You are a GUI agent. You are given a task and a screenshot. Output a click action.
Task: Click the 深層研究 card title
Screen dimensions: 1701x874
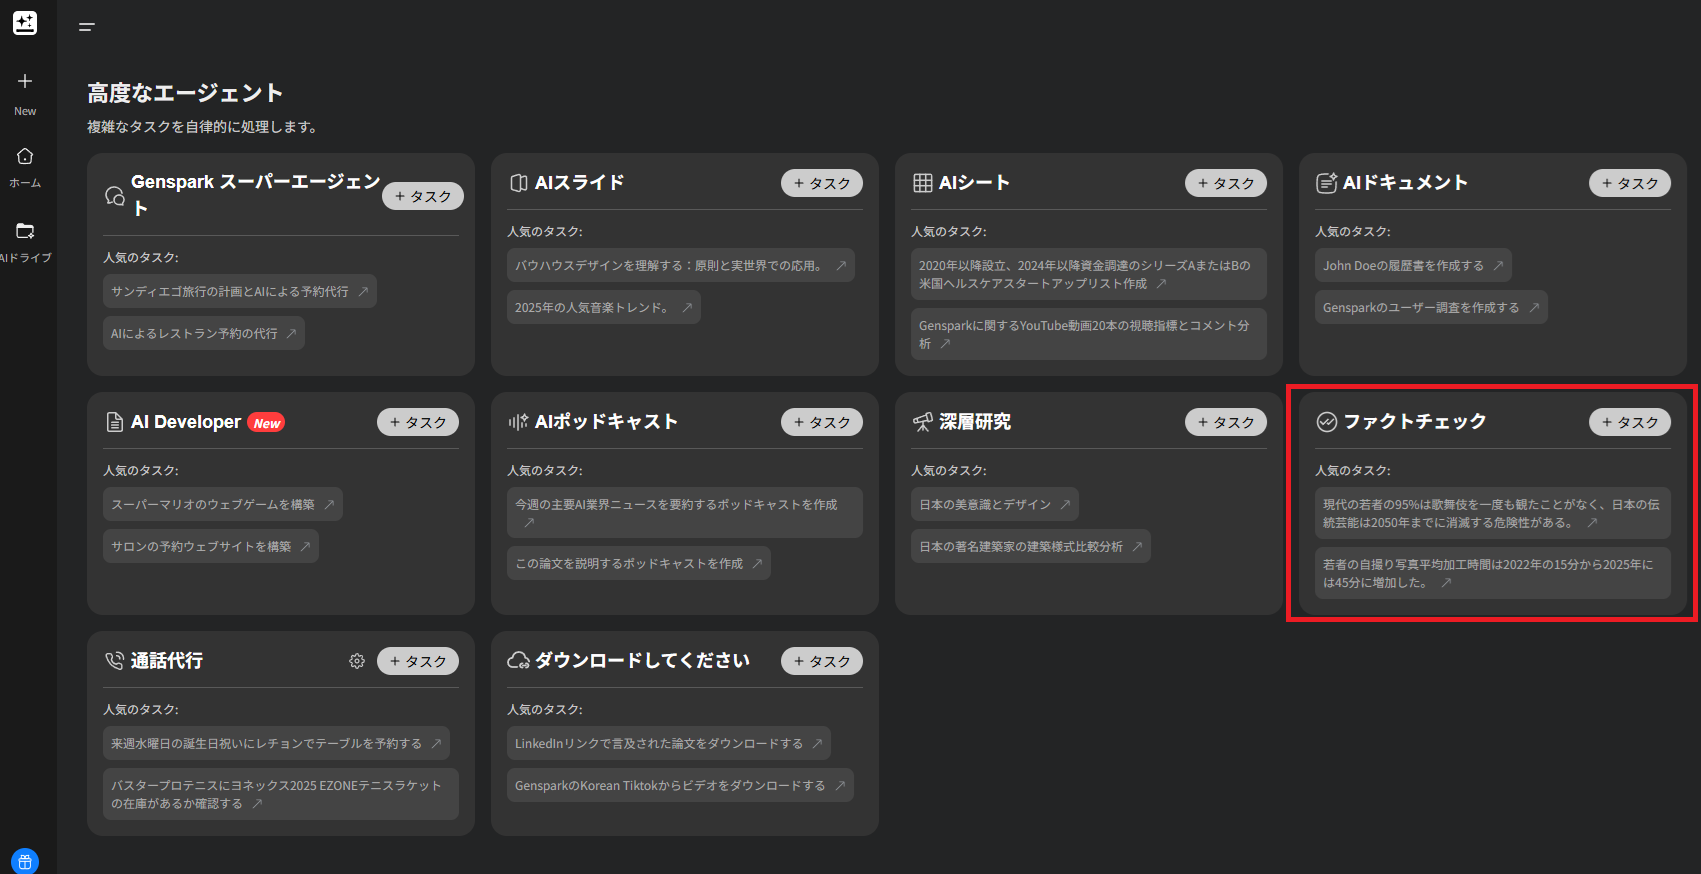[974, 422]
